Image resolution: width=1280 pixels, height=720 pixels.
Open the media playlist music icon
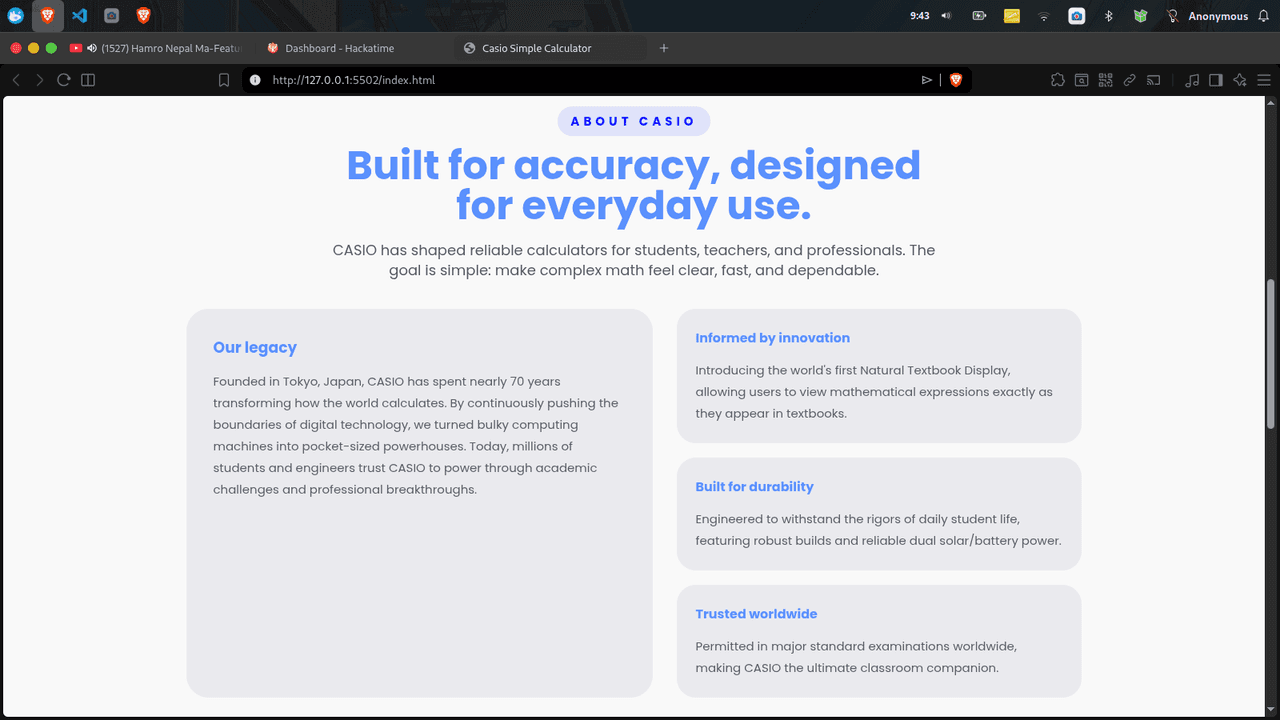[1192, 80]
